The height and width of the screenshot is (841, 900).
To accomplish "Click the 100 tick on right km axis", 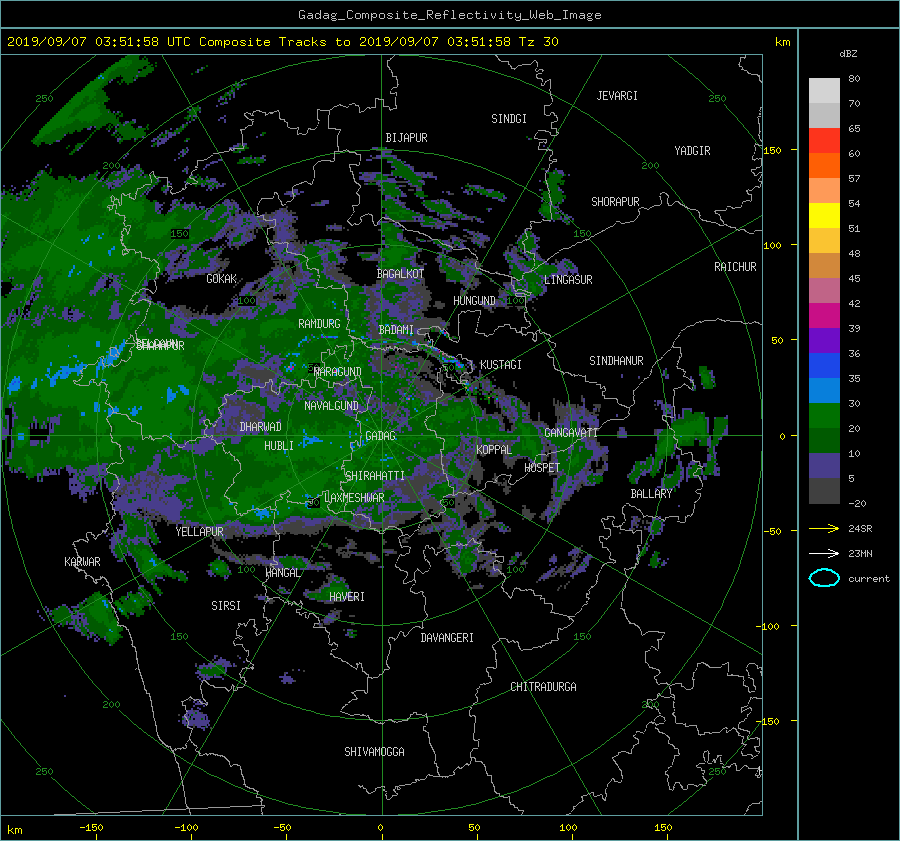I will (x=772, y=245).
